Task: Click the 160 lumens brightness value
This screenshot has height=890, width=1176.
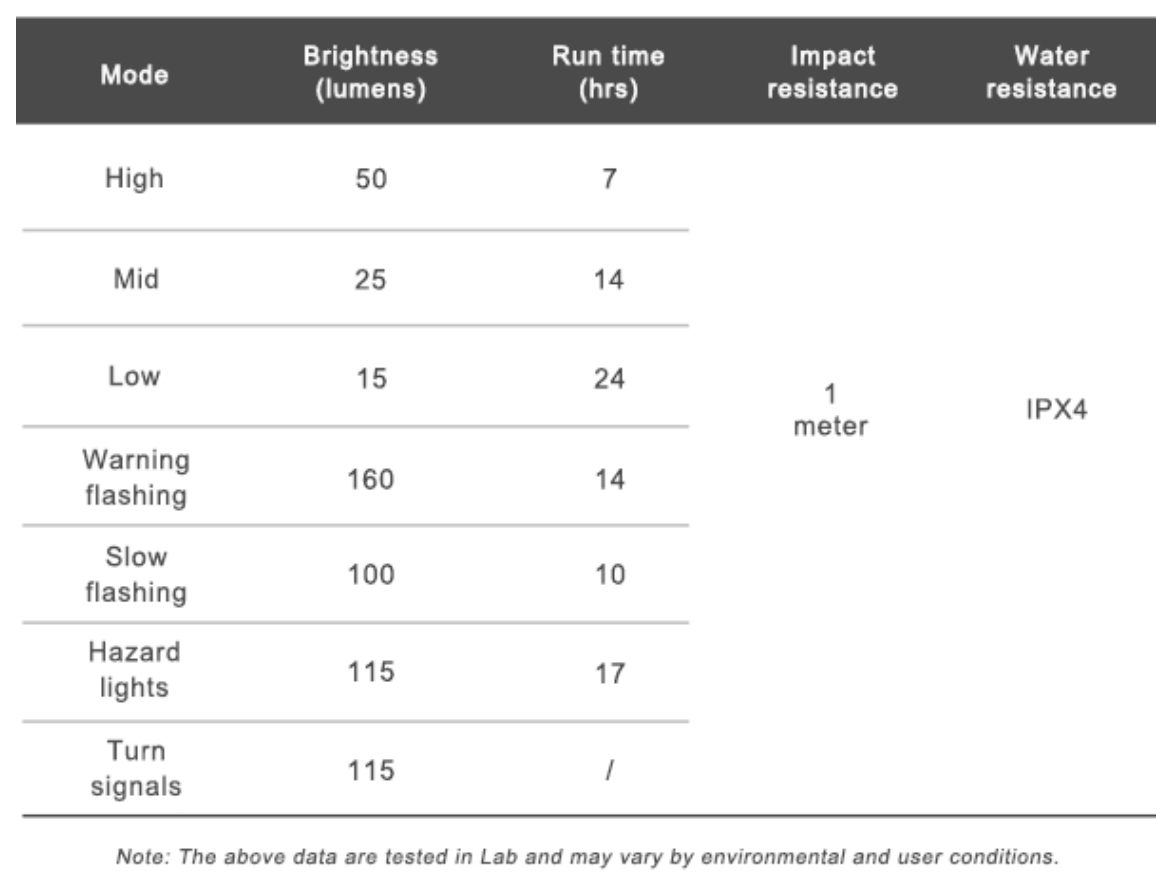Action: coord(370,480)
